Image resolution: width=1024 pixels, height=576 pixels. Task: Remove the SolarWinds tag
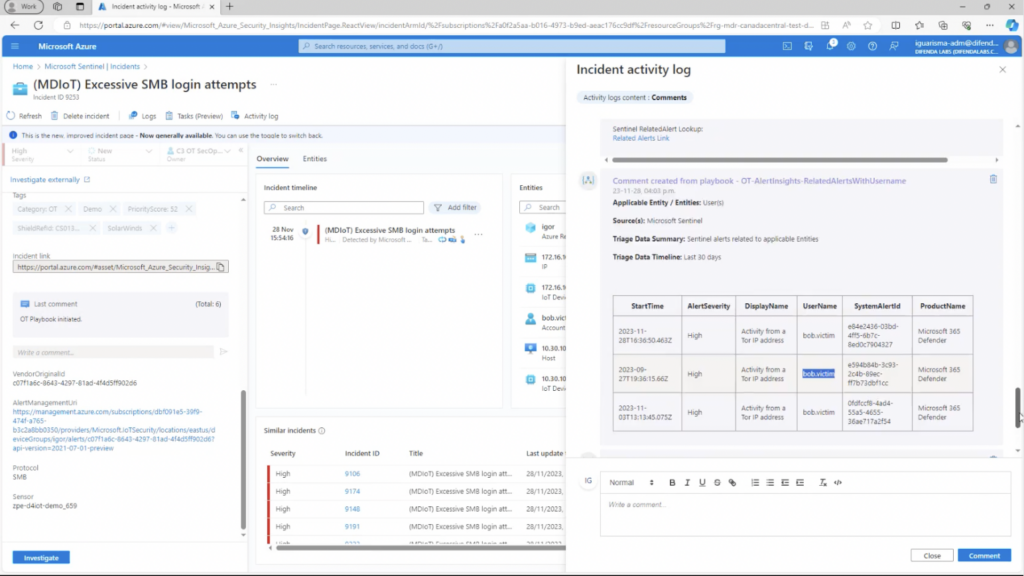pyautogui.click(x=153, y=228)
